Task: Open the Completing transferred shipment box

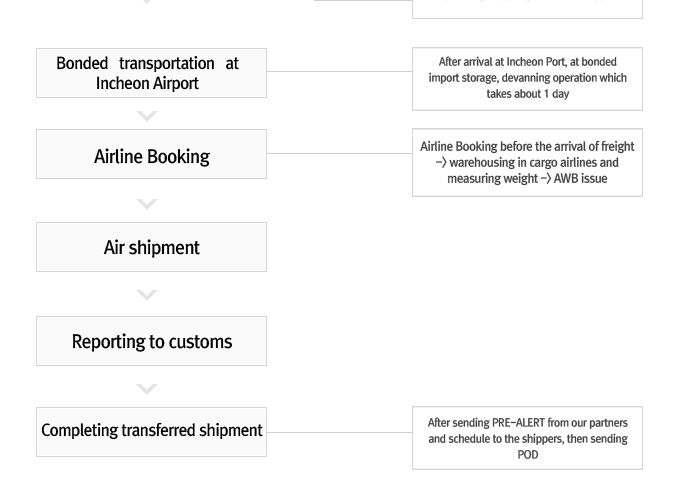Action: pyautogui.click(x=151, y=432)
